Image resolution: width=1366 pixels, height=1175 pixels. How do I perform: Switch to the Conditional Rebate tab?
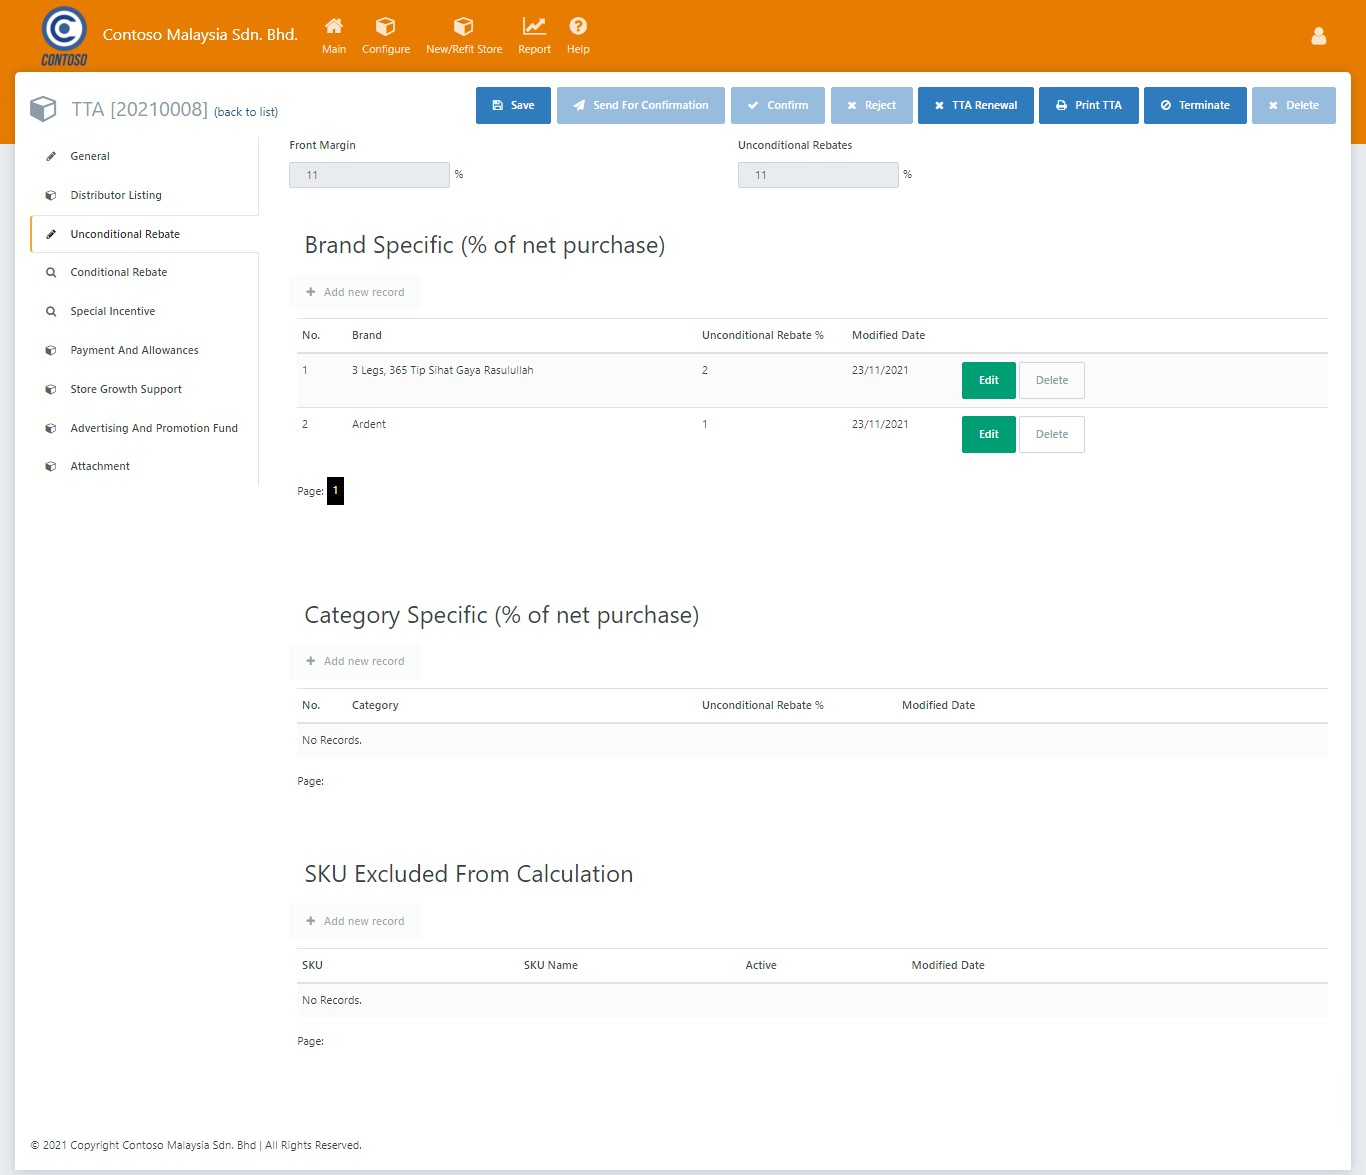point(119,272)
